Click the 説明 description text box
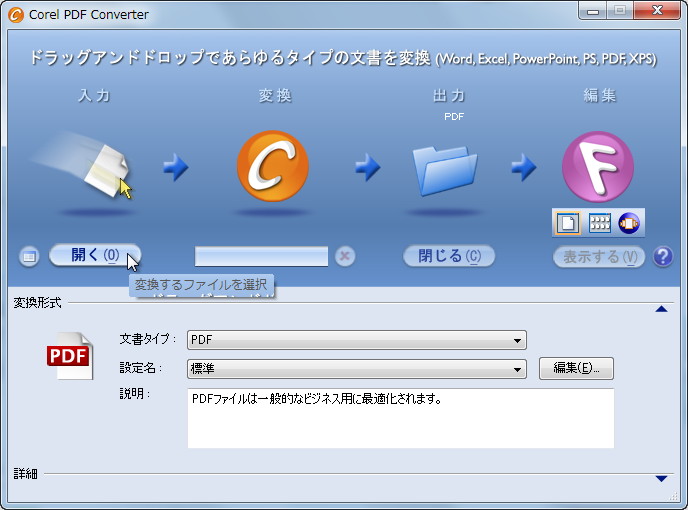688x510 pixels. click(x=401, y=418)
